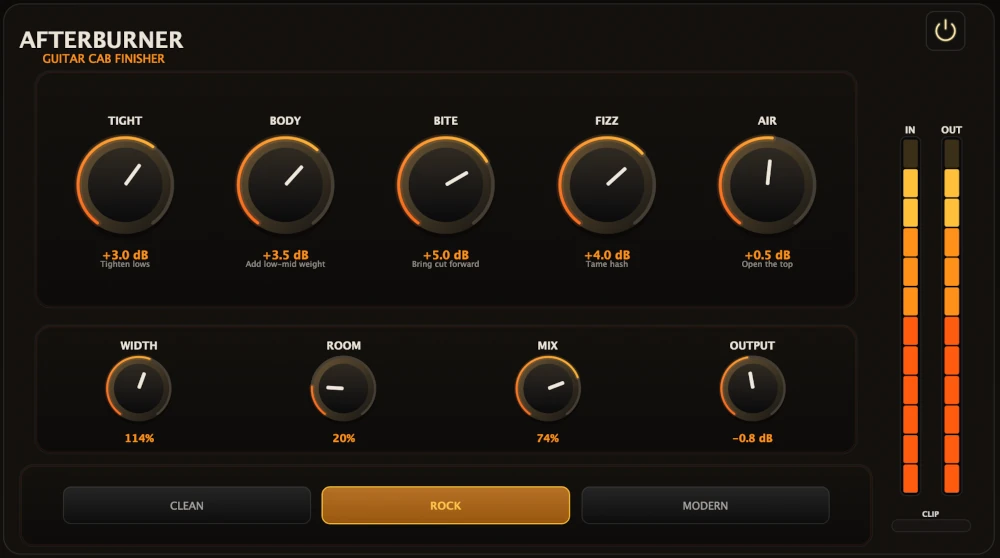
Task: Click the IN meter label
Action: [910, 130]
